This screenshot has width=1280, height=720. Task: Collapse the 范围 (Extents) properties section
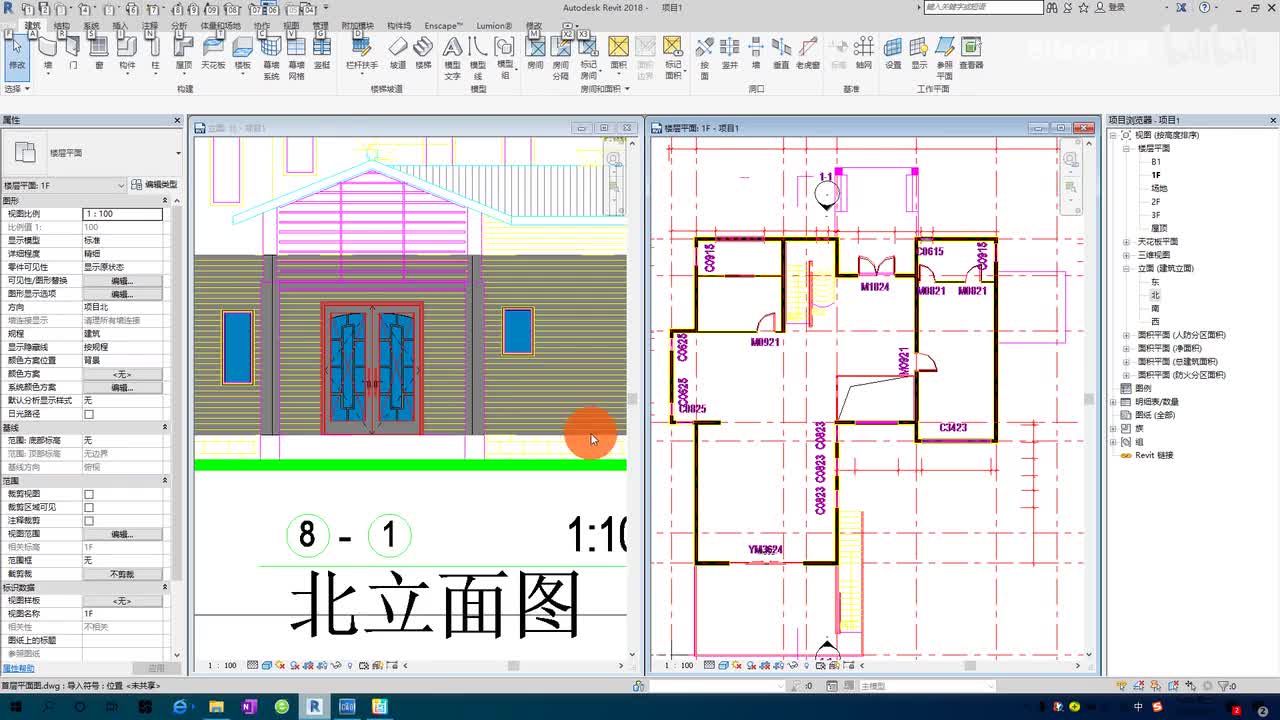[165, 481]
